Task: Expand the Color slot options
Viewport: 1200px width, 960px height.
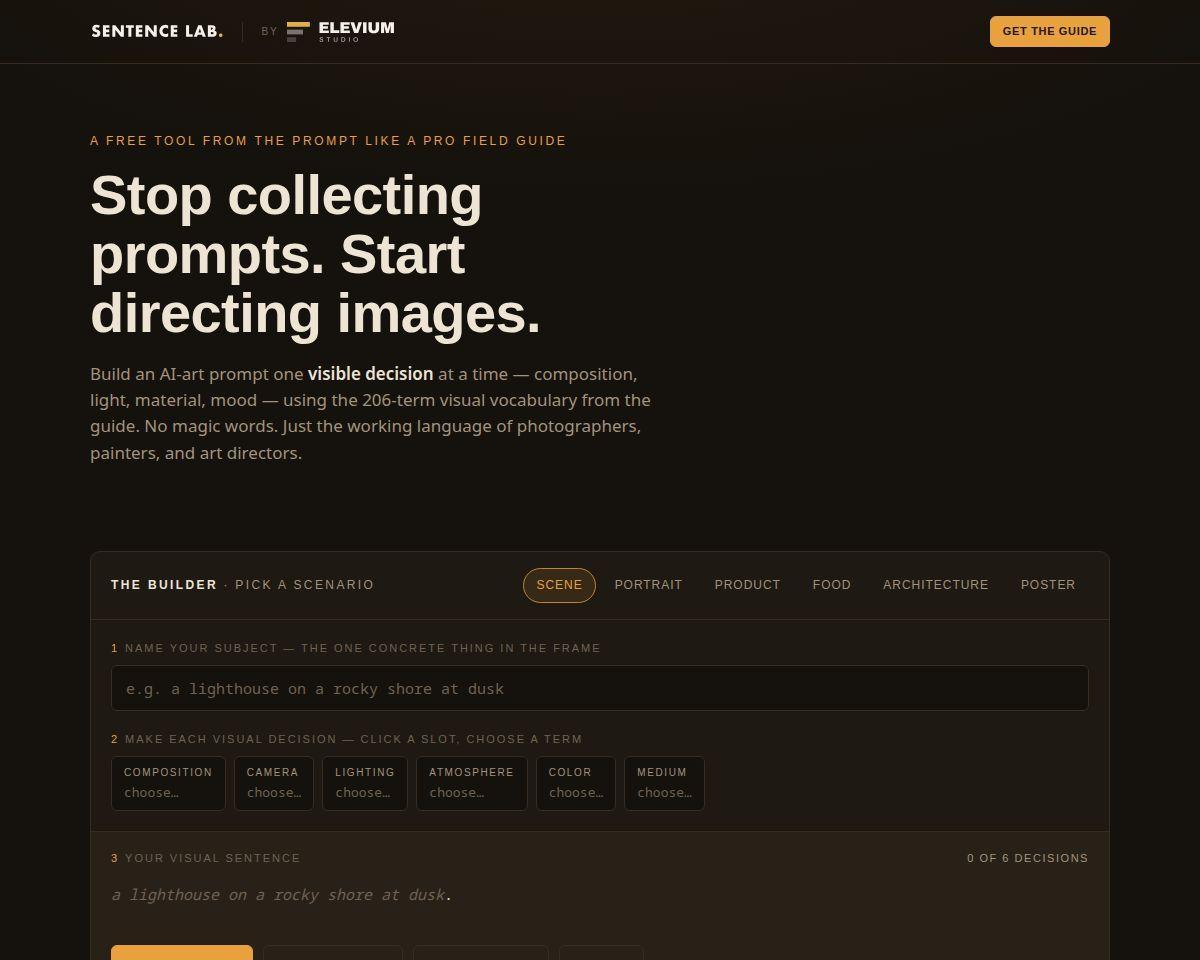Action: (x=576, y=783)
